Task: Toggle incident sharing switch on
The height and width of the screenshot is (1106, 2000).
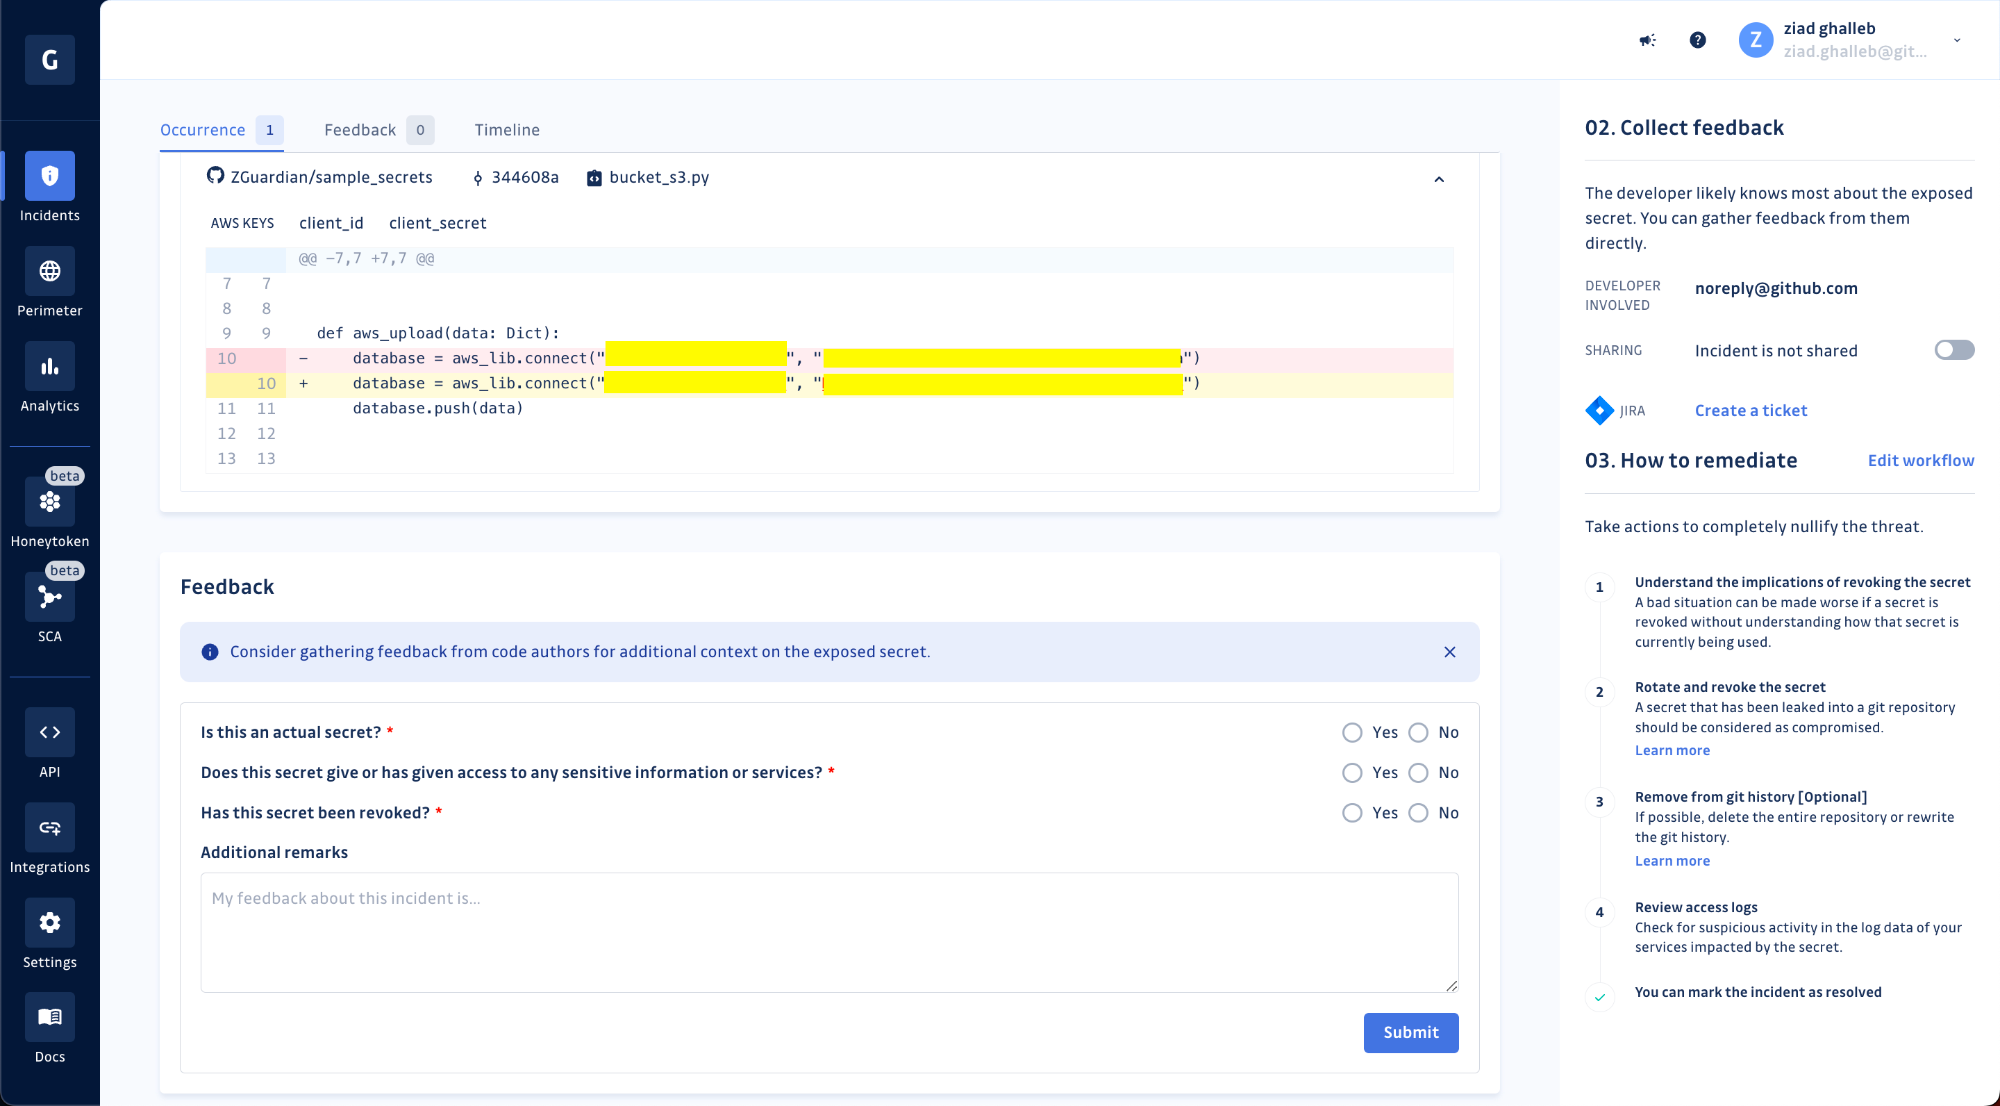Action: (x=1954, y=350)
